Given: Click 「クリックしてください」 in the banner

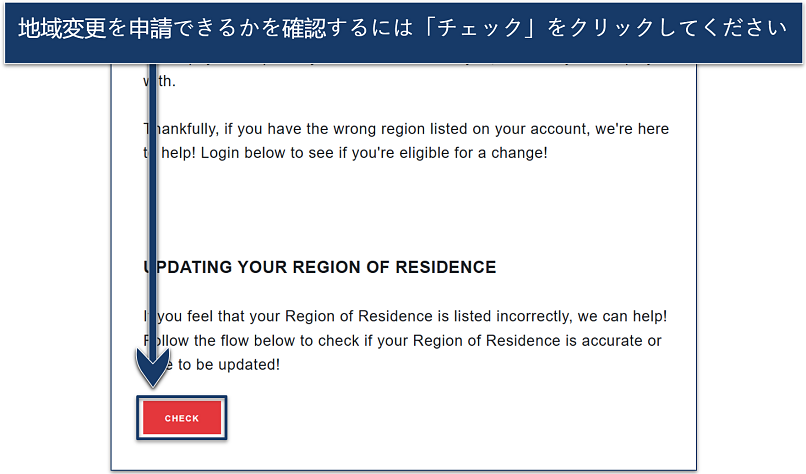Looking at the screenshot, I should point(675,31).
